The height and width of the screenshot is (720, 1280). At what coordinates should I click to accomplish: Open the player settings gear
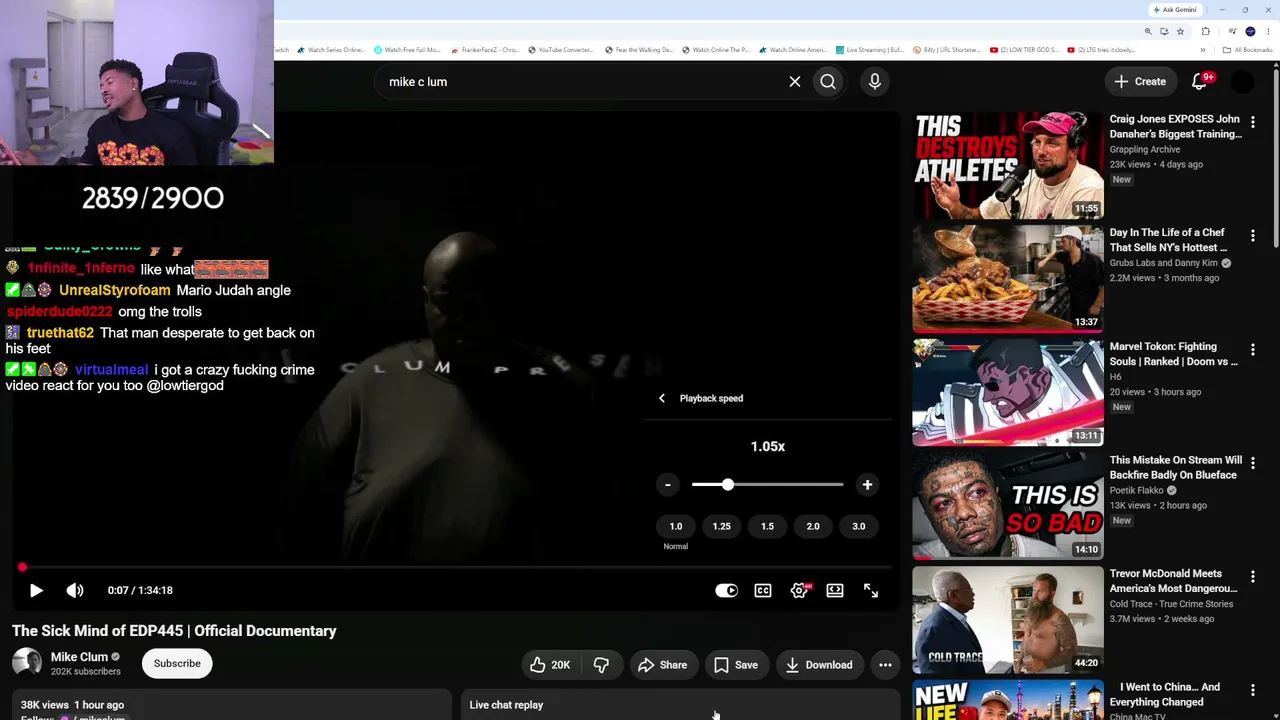point(799,590)
